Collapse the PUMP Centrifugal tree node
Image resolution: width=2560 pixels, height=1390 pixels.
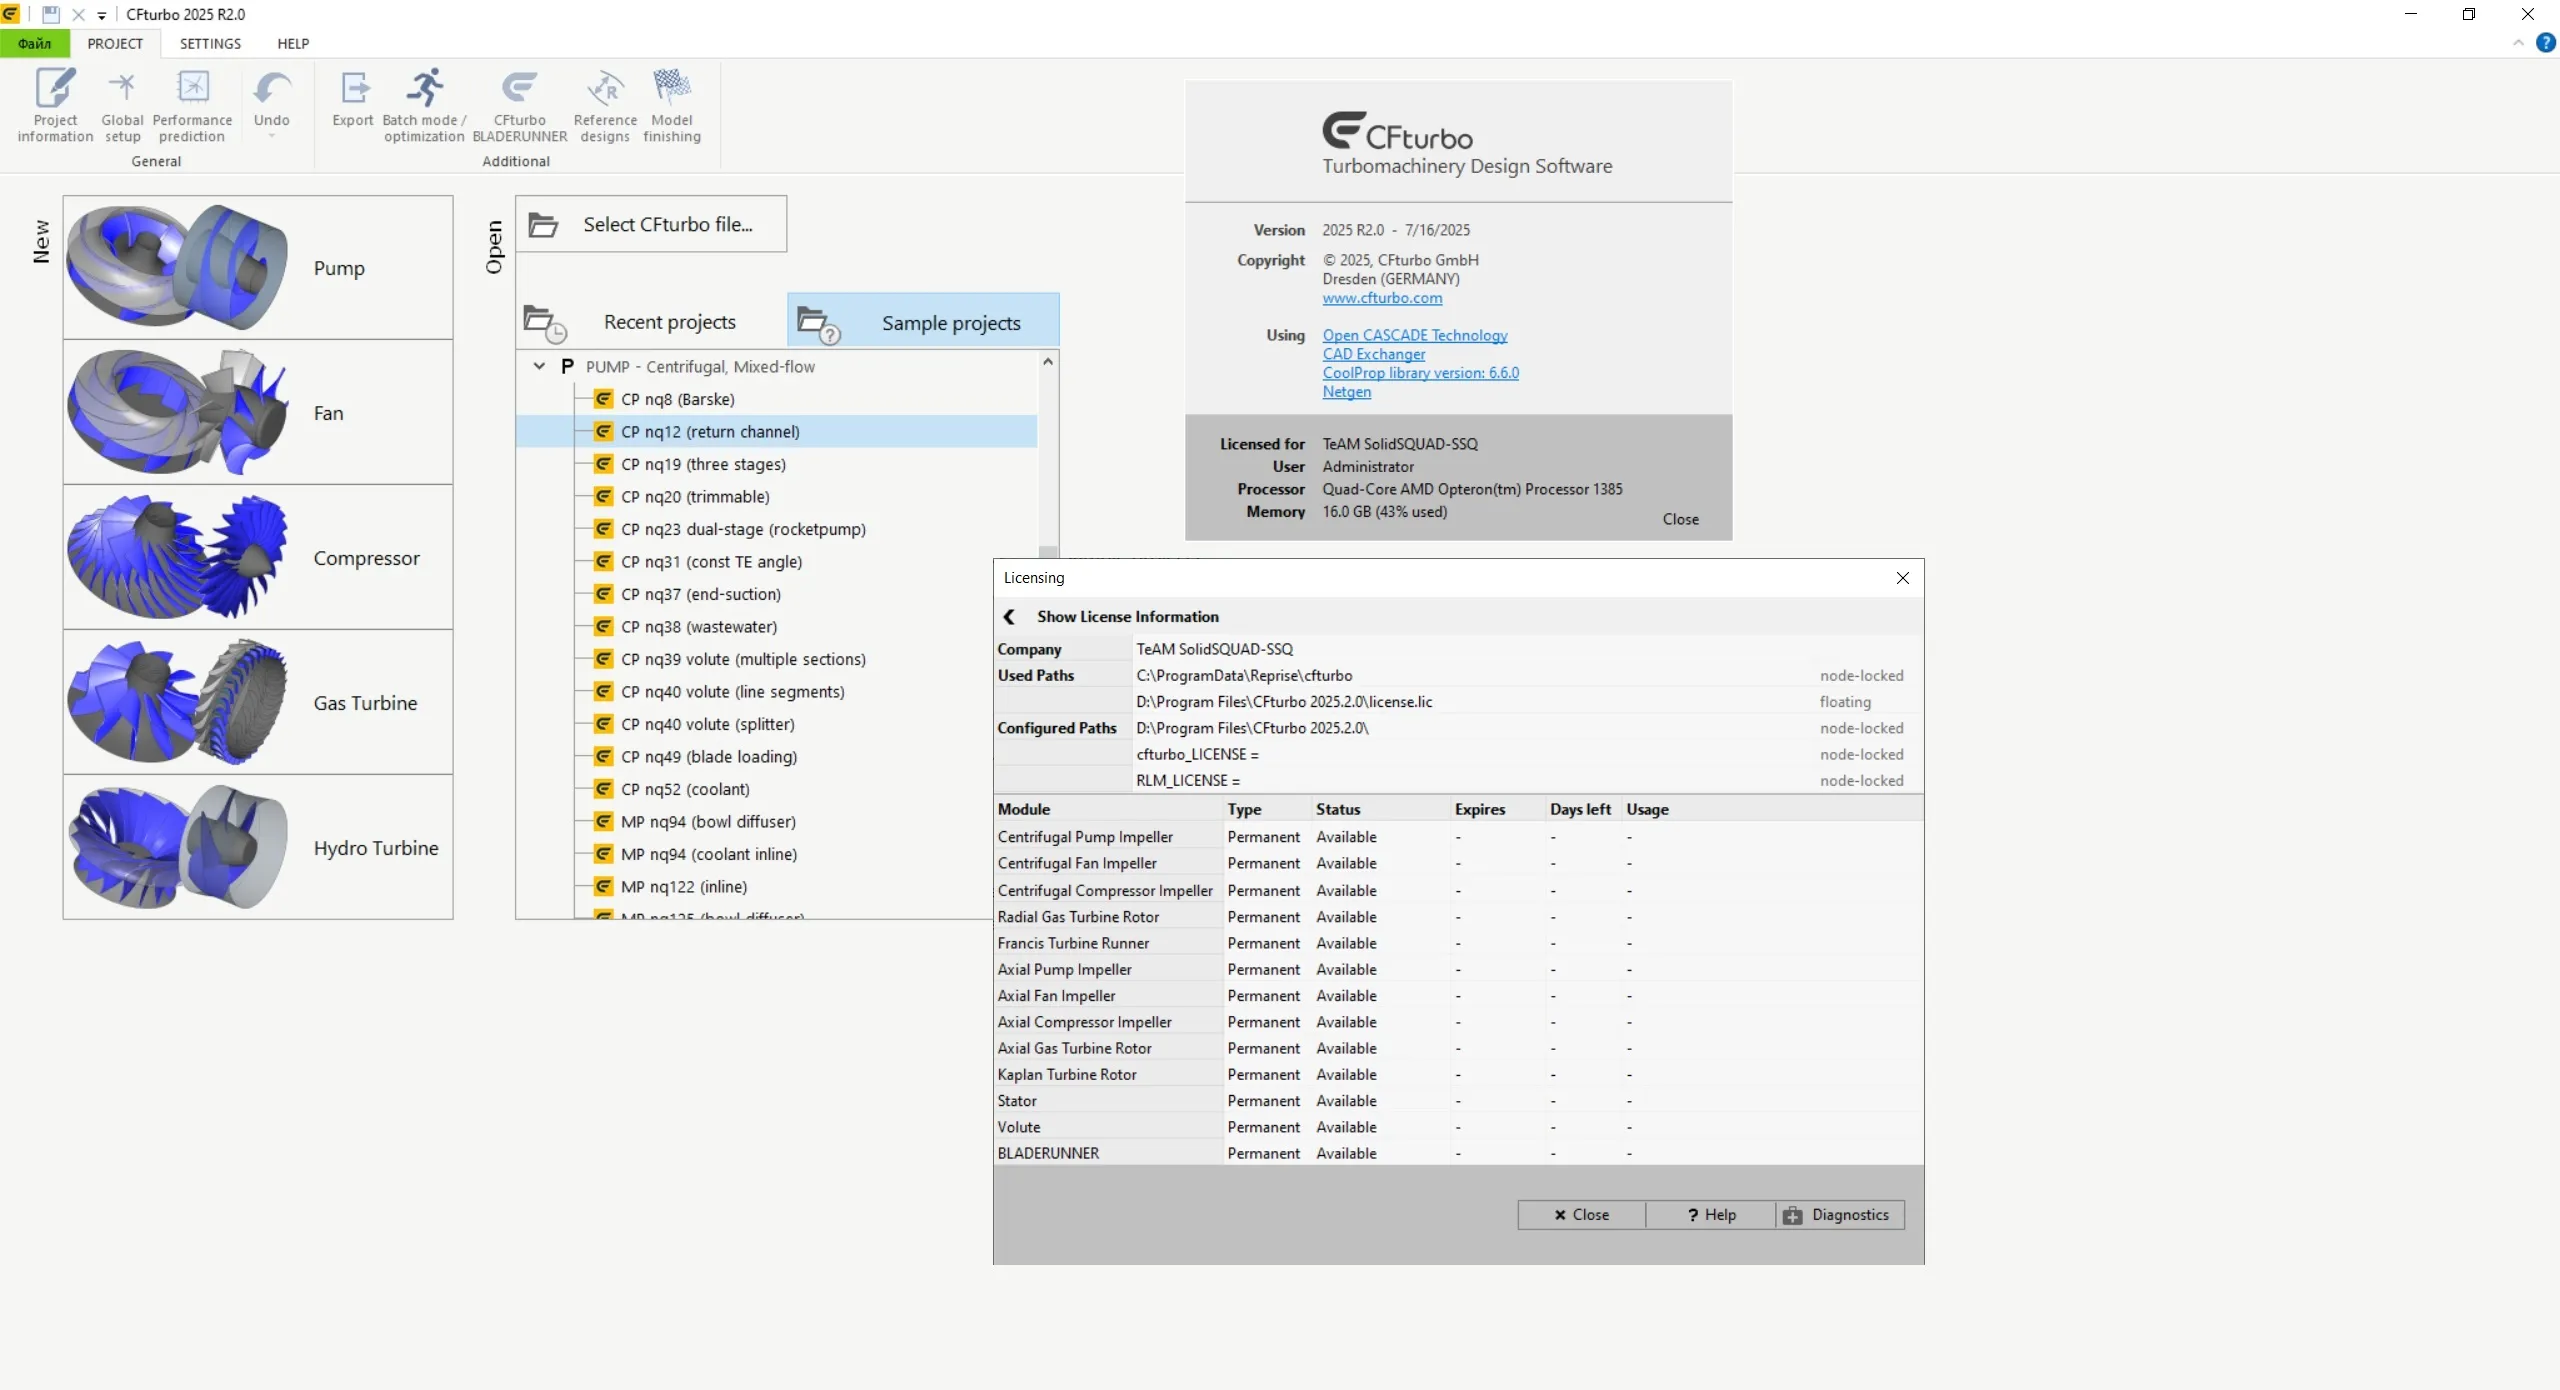[539, 366]
